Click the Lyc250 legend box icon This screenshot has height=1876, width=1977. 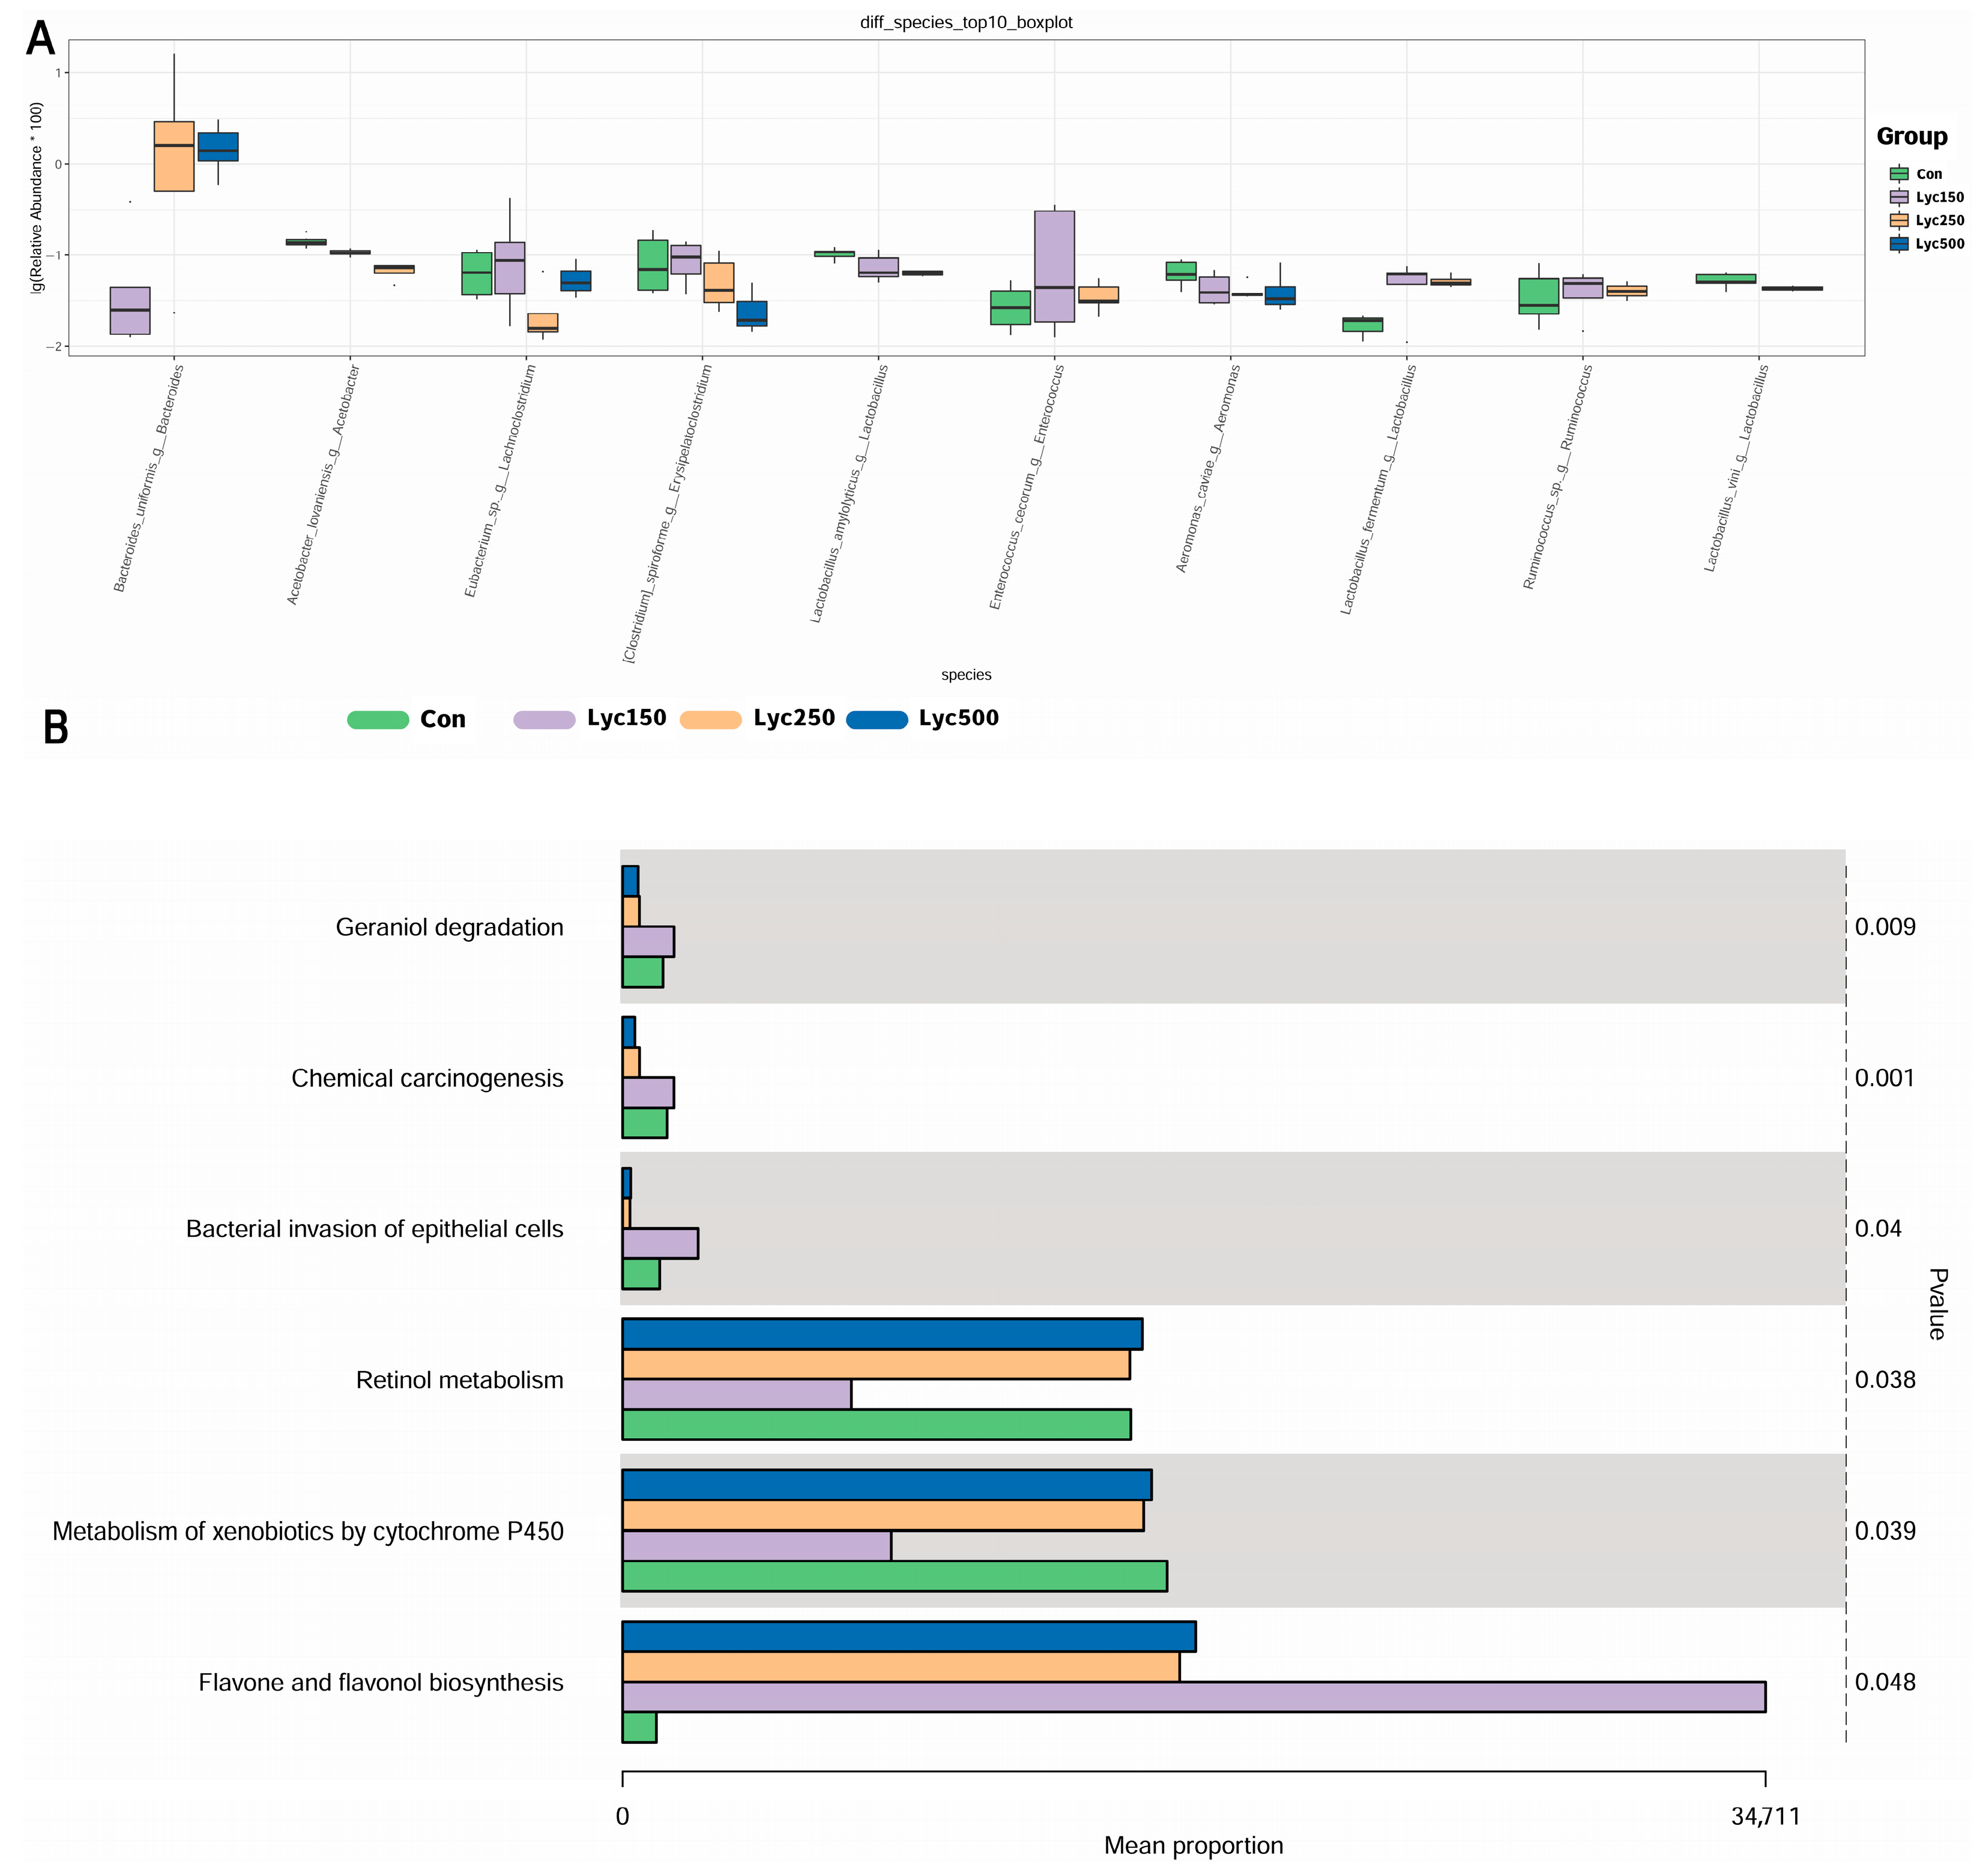click(x=1898, y=220)
